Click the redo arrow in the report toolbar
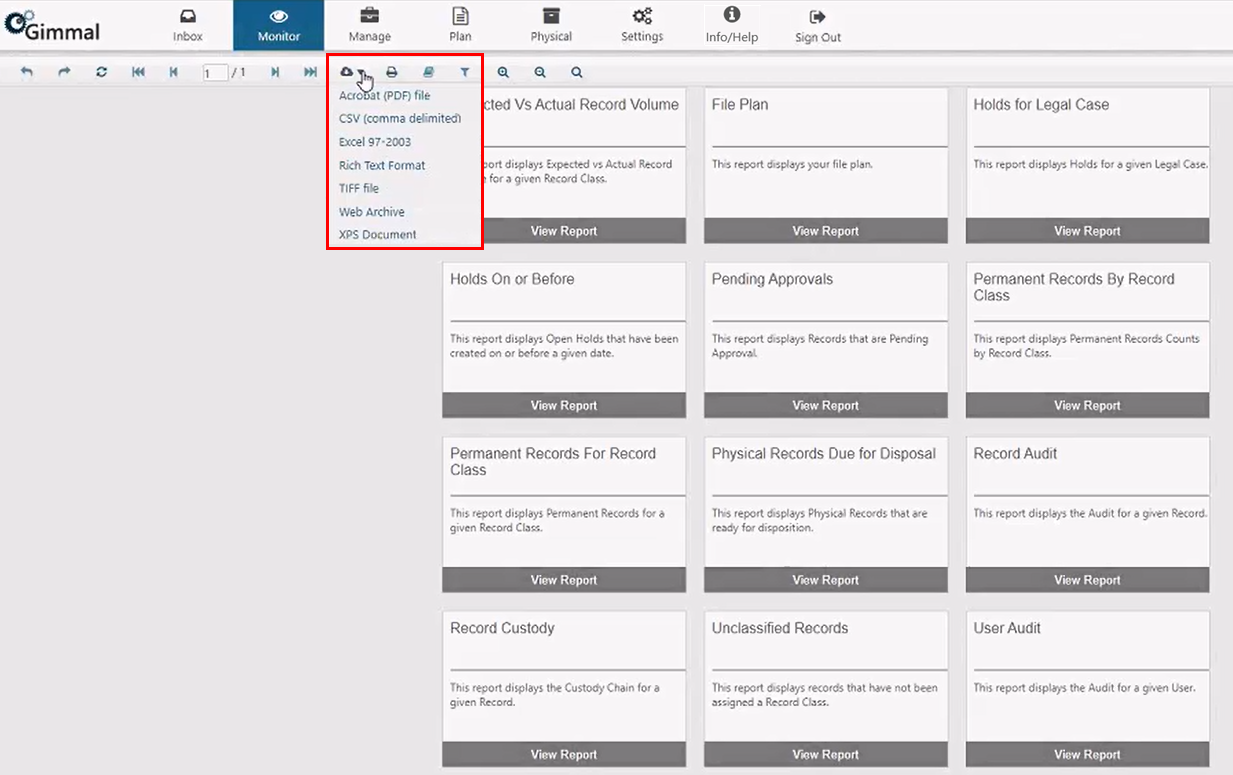The image size is (1233, 775). click(x=64, y=72)
